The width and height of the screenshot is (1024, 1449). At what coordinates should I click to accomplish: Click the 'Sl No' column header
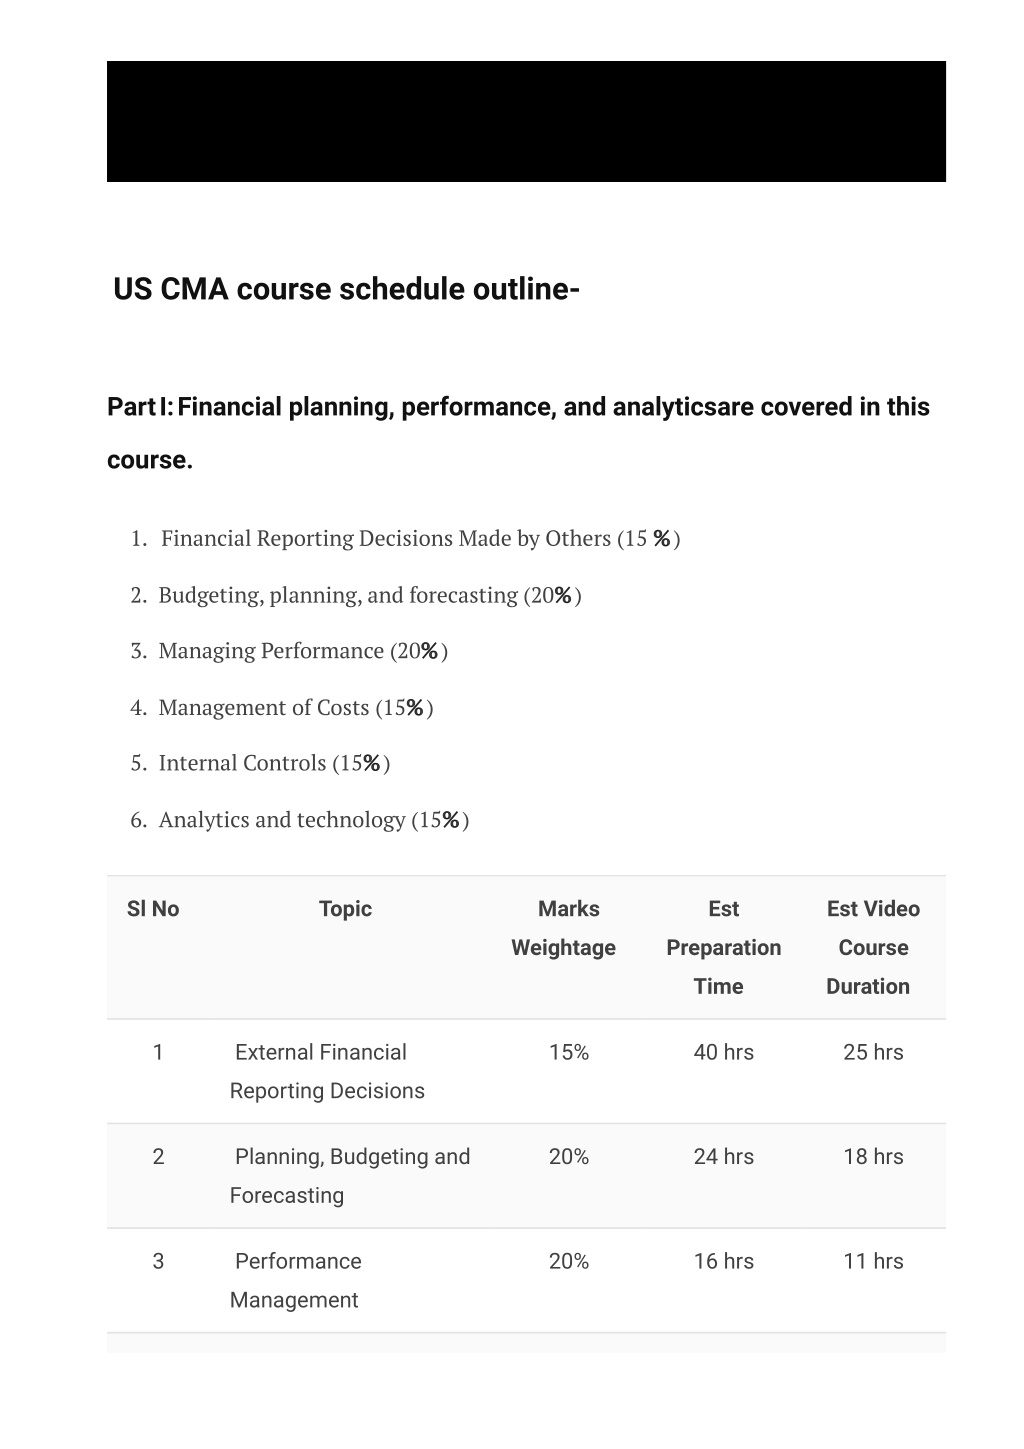[153, 909]
